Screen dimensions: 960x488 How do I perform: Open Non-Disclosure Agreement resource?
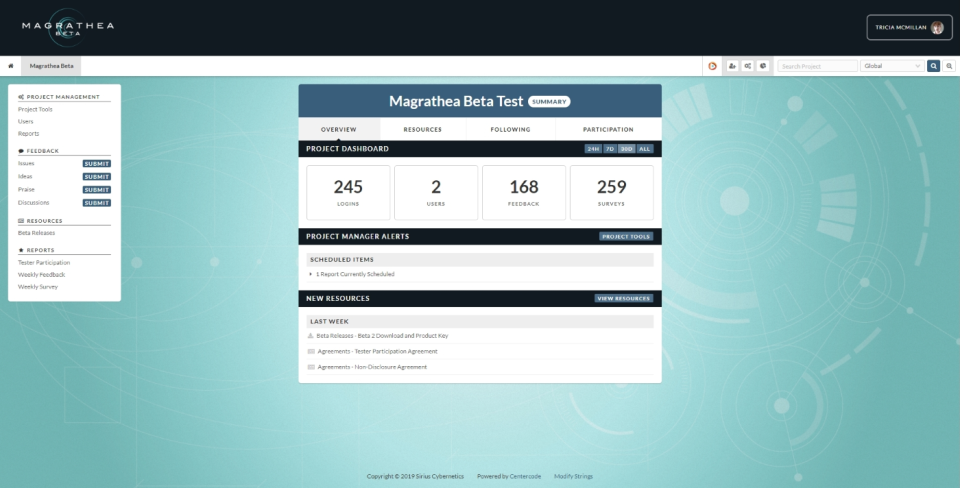coord(372,367)
